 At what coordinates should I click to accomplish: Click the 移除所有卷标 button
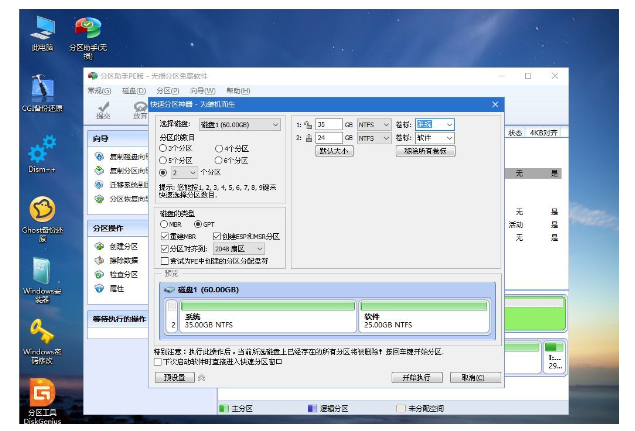[426, 151]
